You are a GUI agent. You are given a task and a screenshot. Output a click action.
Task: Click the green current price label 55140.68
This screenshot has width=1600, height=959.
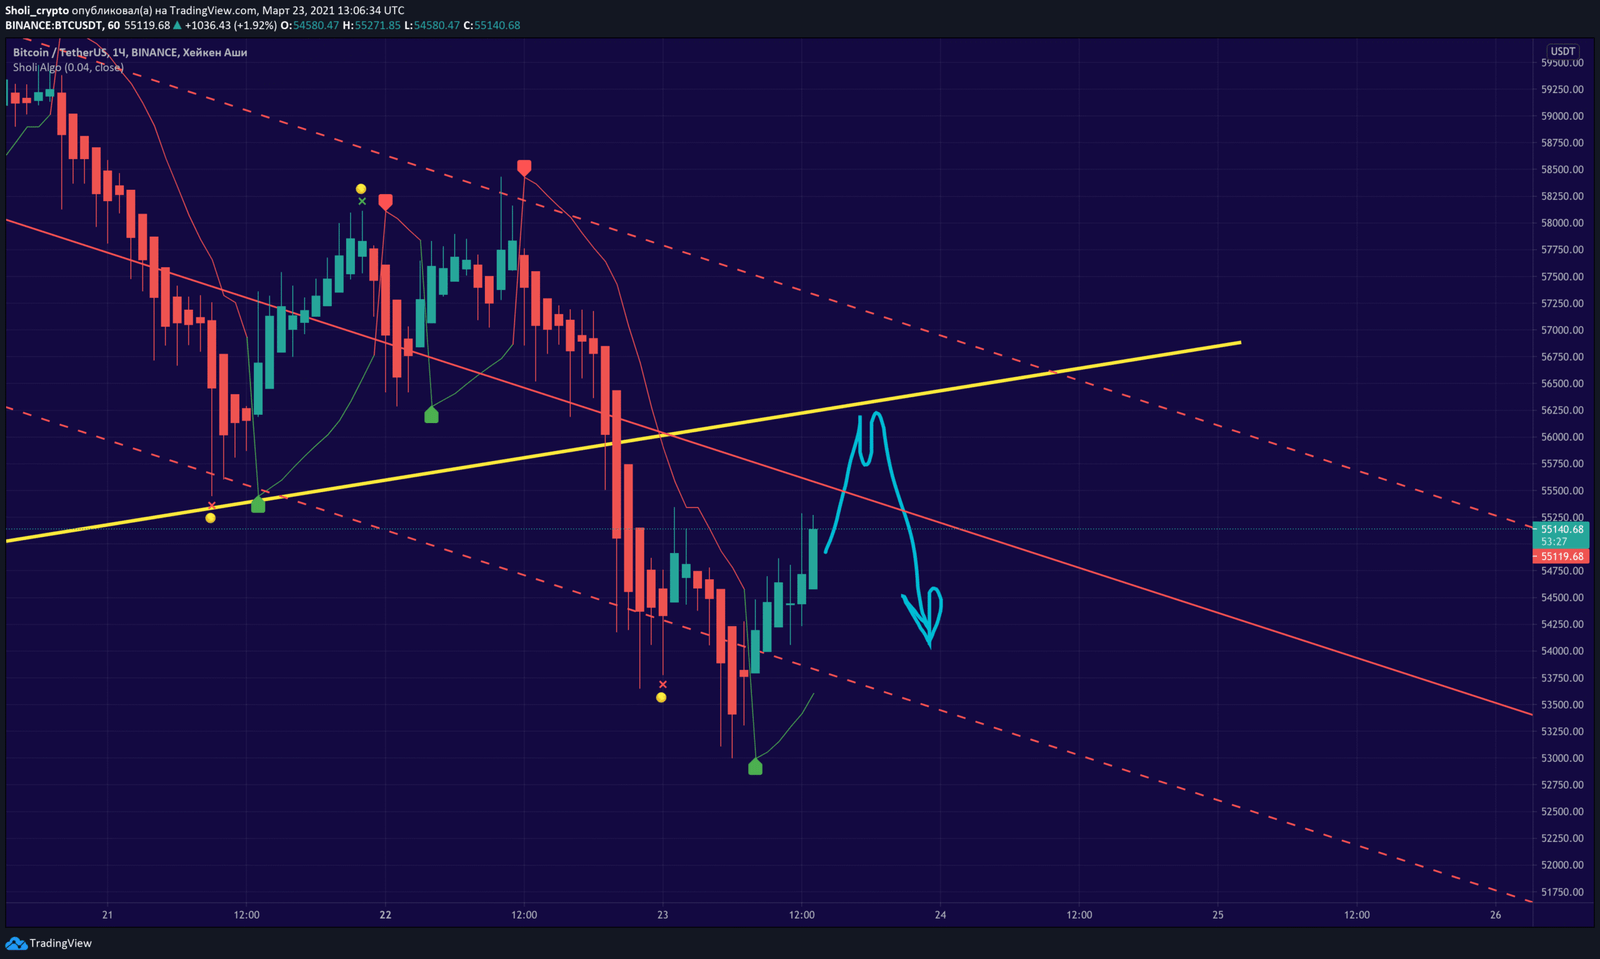[1561, 530]
